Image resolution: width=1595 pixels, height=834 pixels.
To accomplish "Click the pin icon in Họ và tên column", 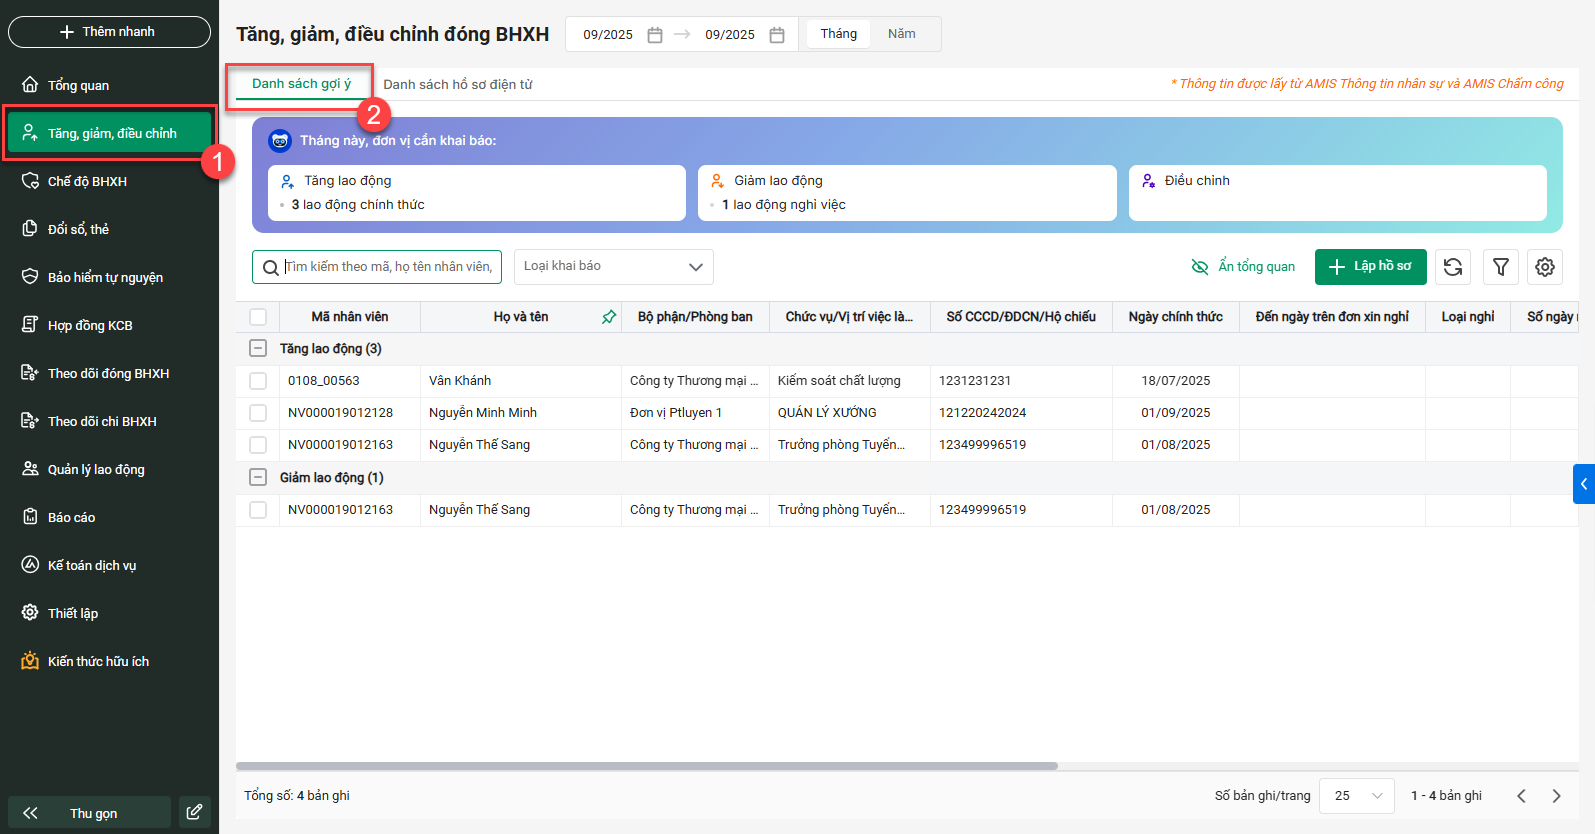I will [x=608, y=317].
